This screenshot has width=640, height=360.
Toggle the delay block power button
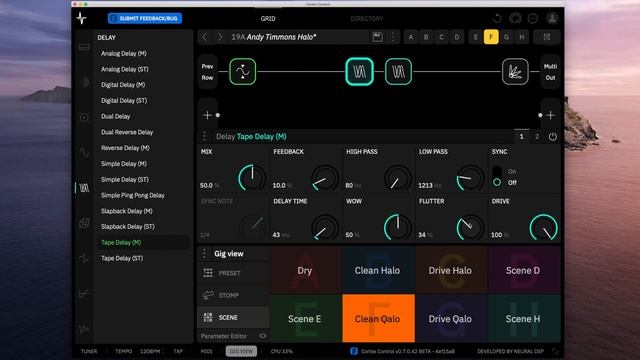(x=553, y=137)
